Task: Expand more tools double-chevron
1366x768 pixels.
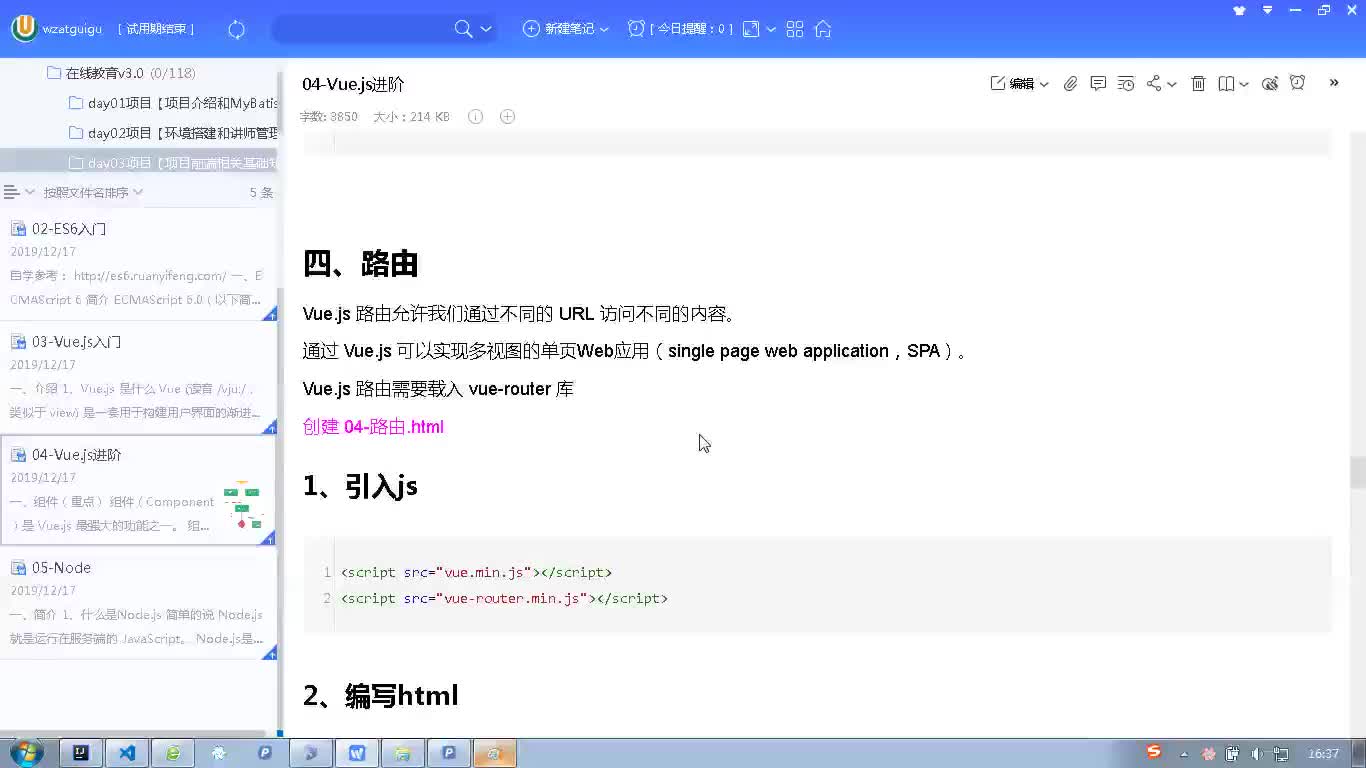Action: 1334,83
